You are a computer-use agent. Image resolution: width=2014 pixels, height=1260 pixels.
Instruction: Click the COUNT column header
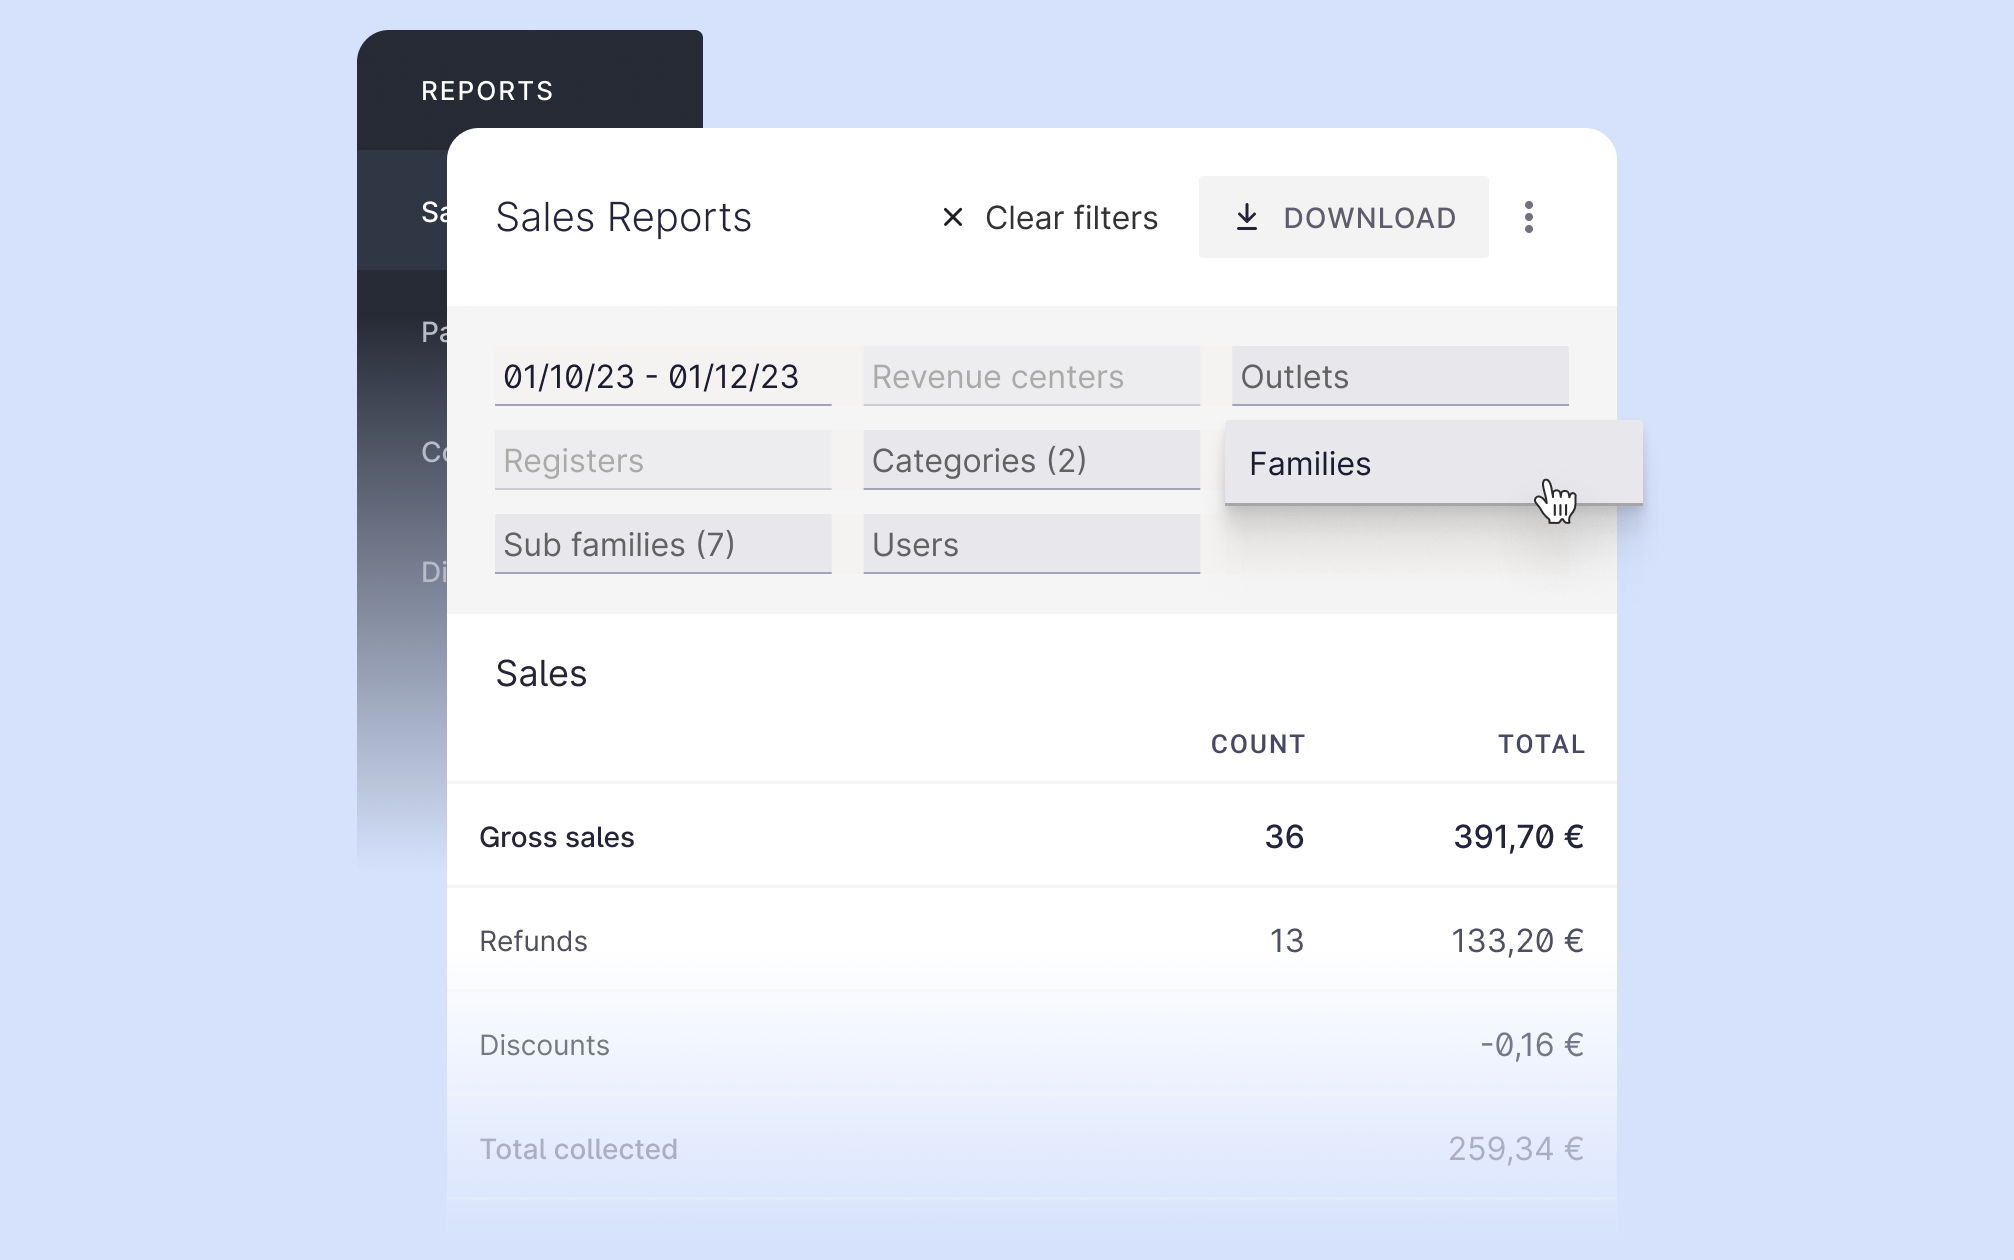(x=1257, y=744)
